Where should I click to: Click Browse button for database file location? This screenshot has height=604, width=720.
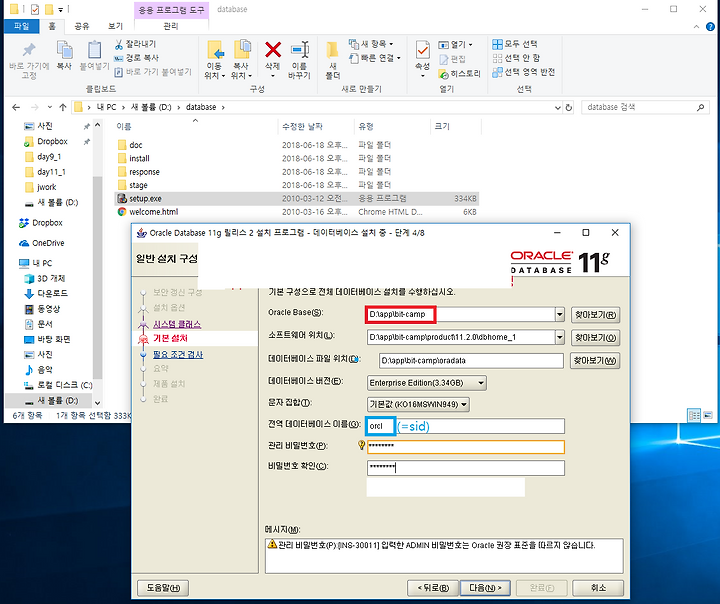pos(595,360)
